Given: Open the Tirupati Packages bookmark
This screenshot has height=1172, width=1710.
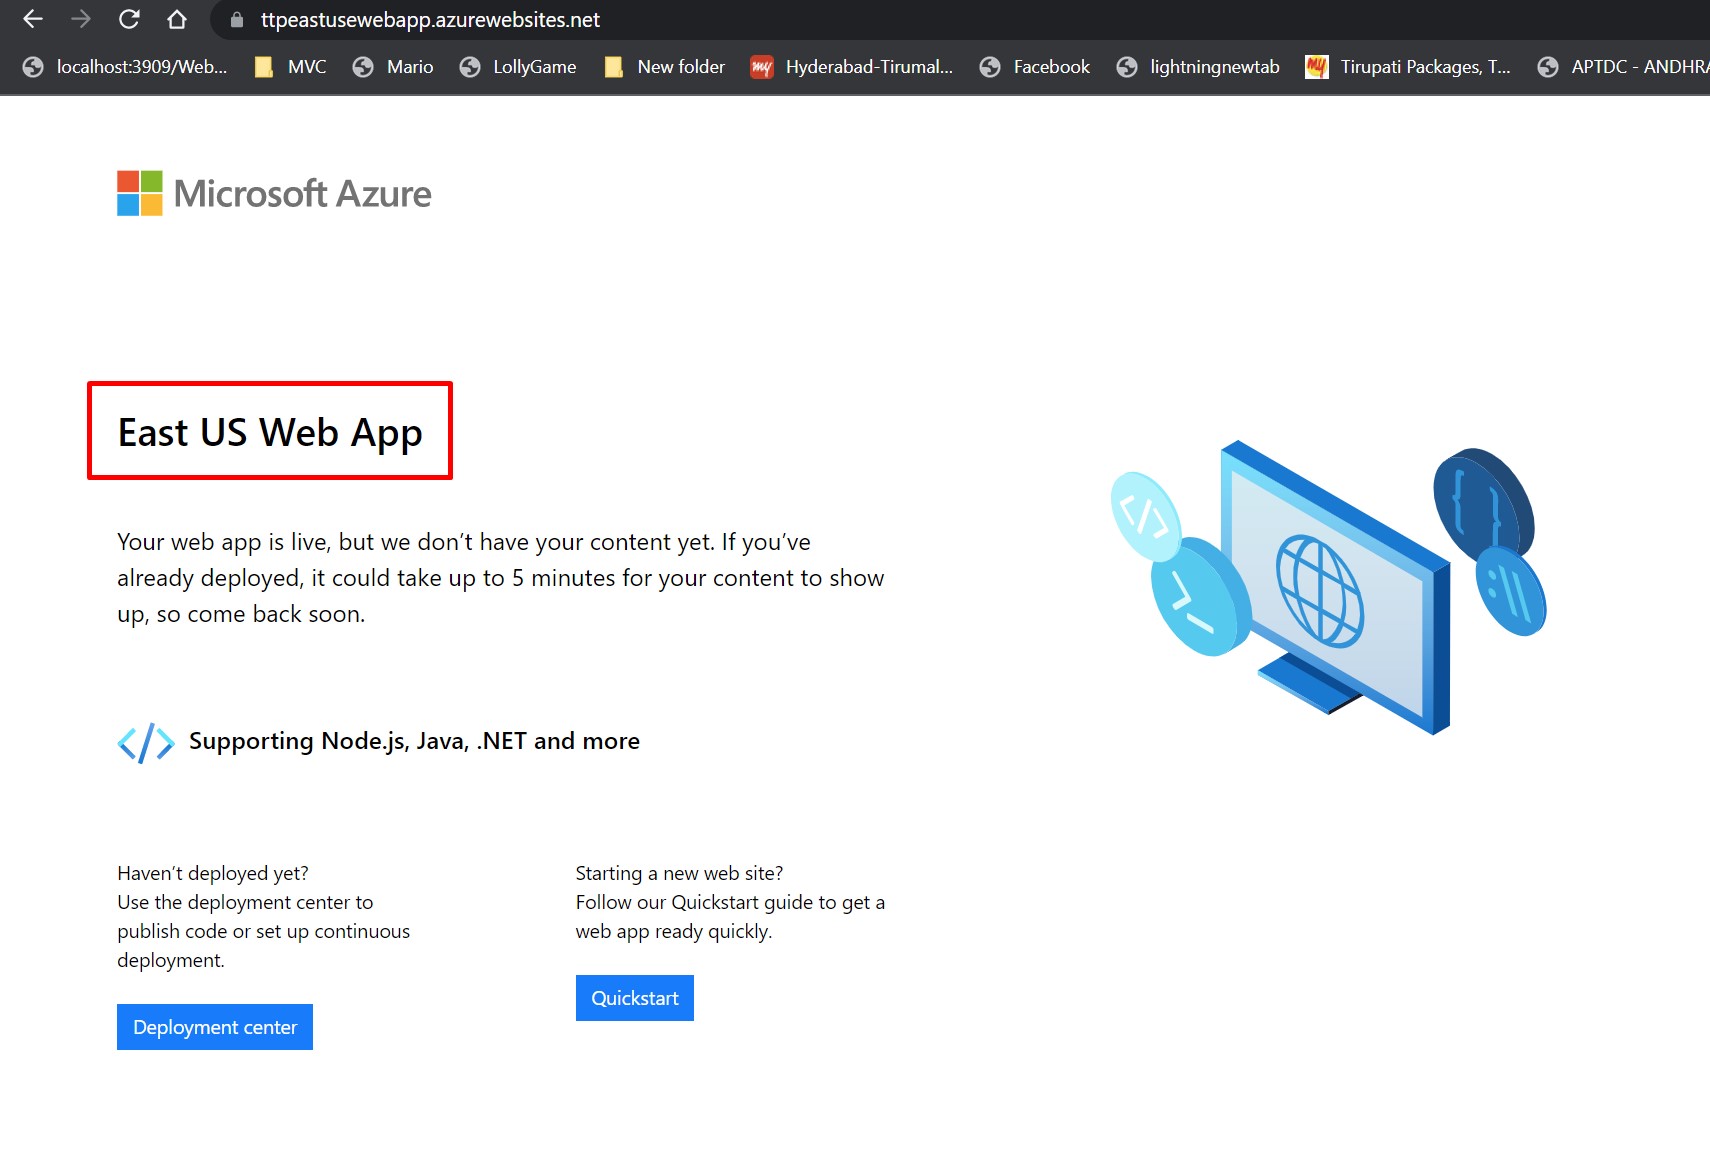Looking at the screenshot, I should pos(1408,67).
